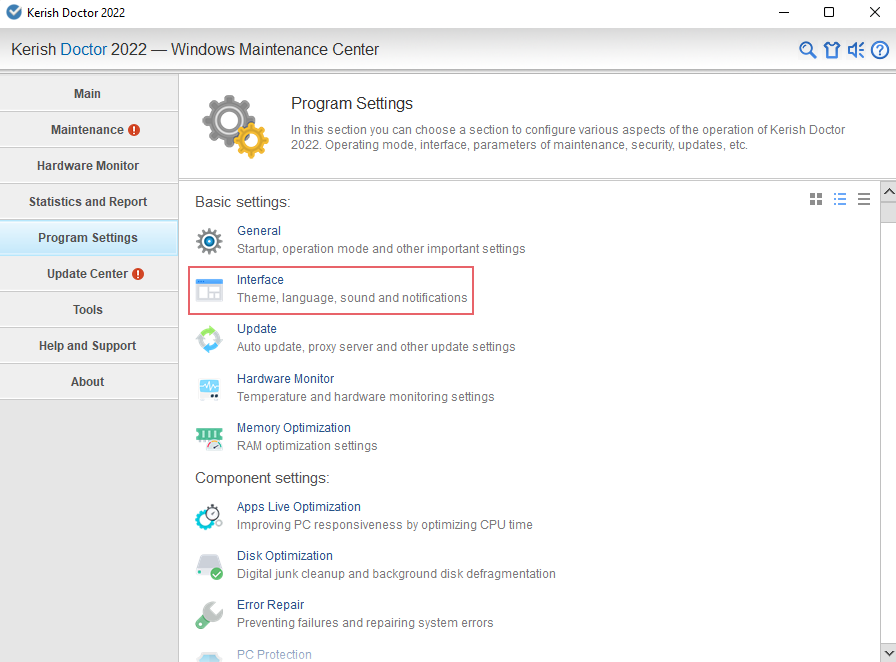The image size is (896, 662).
Task: Click 'Auto update, proxy server' description text
Action: [x=376, y=348]
